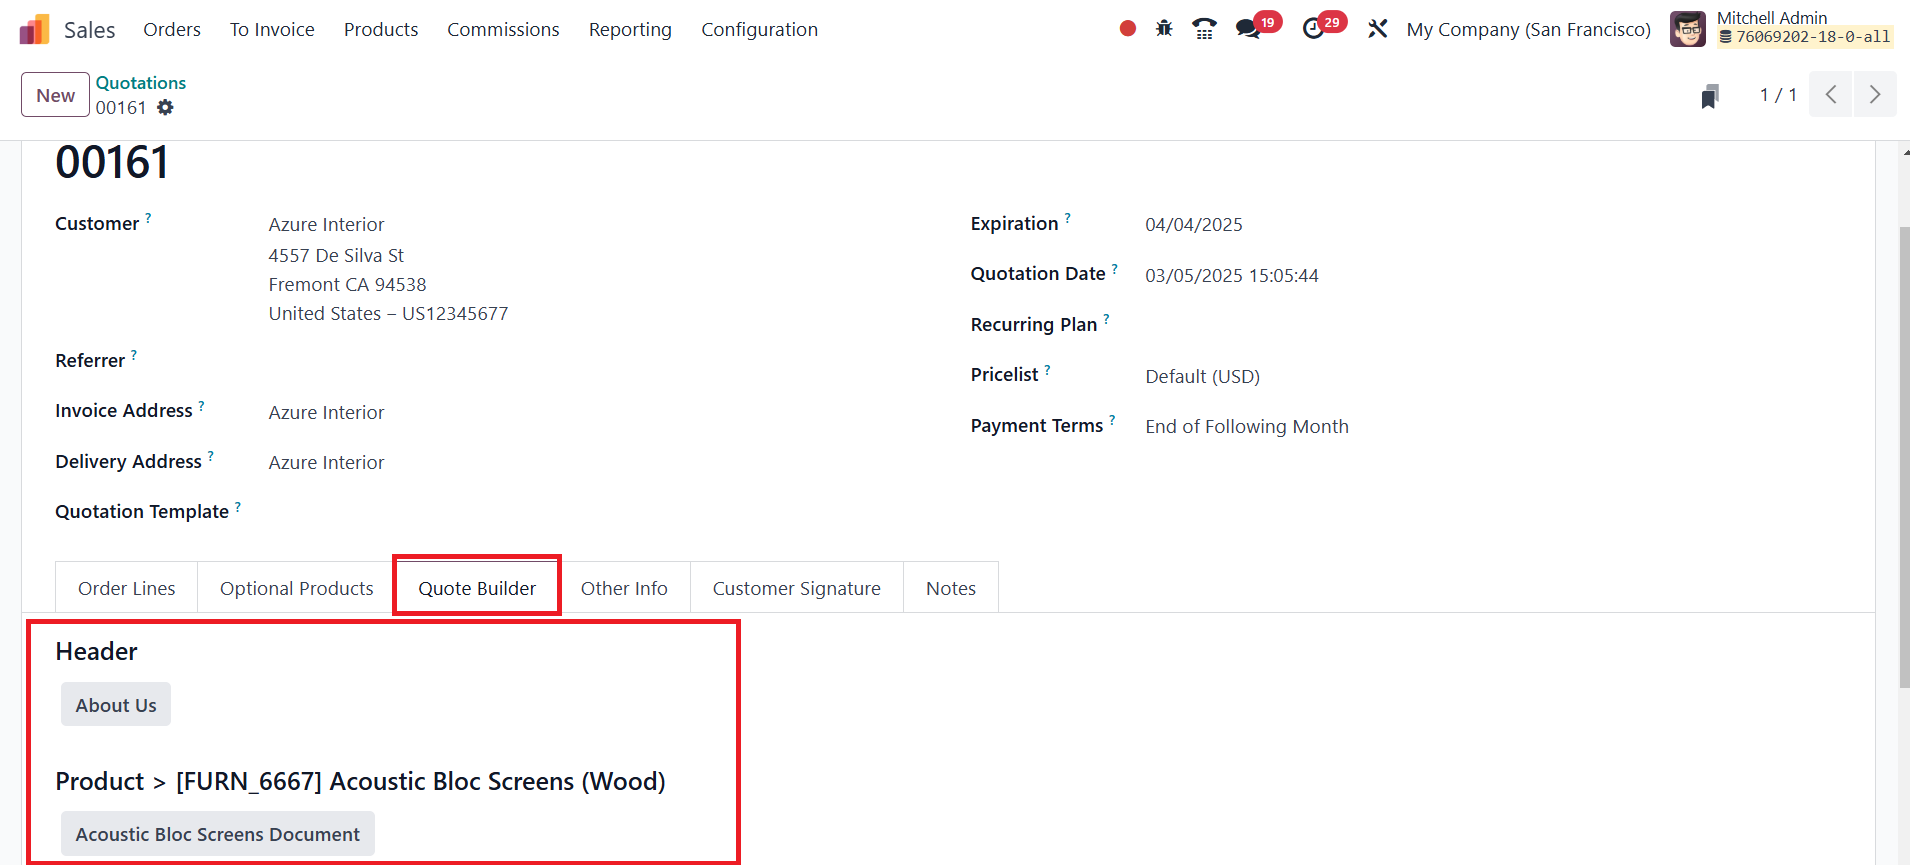Screen dimensions: 1910x865
Task: Click the help mark beside Customer
Action: pyautogui.click(x=148, y=217)
